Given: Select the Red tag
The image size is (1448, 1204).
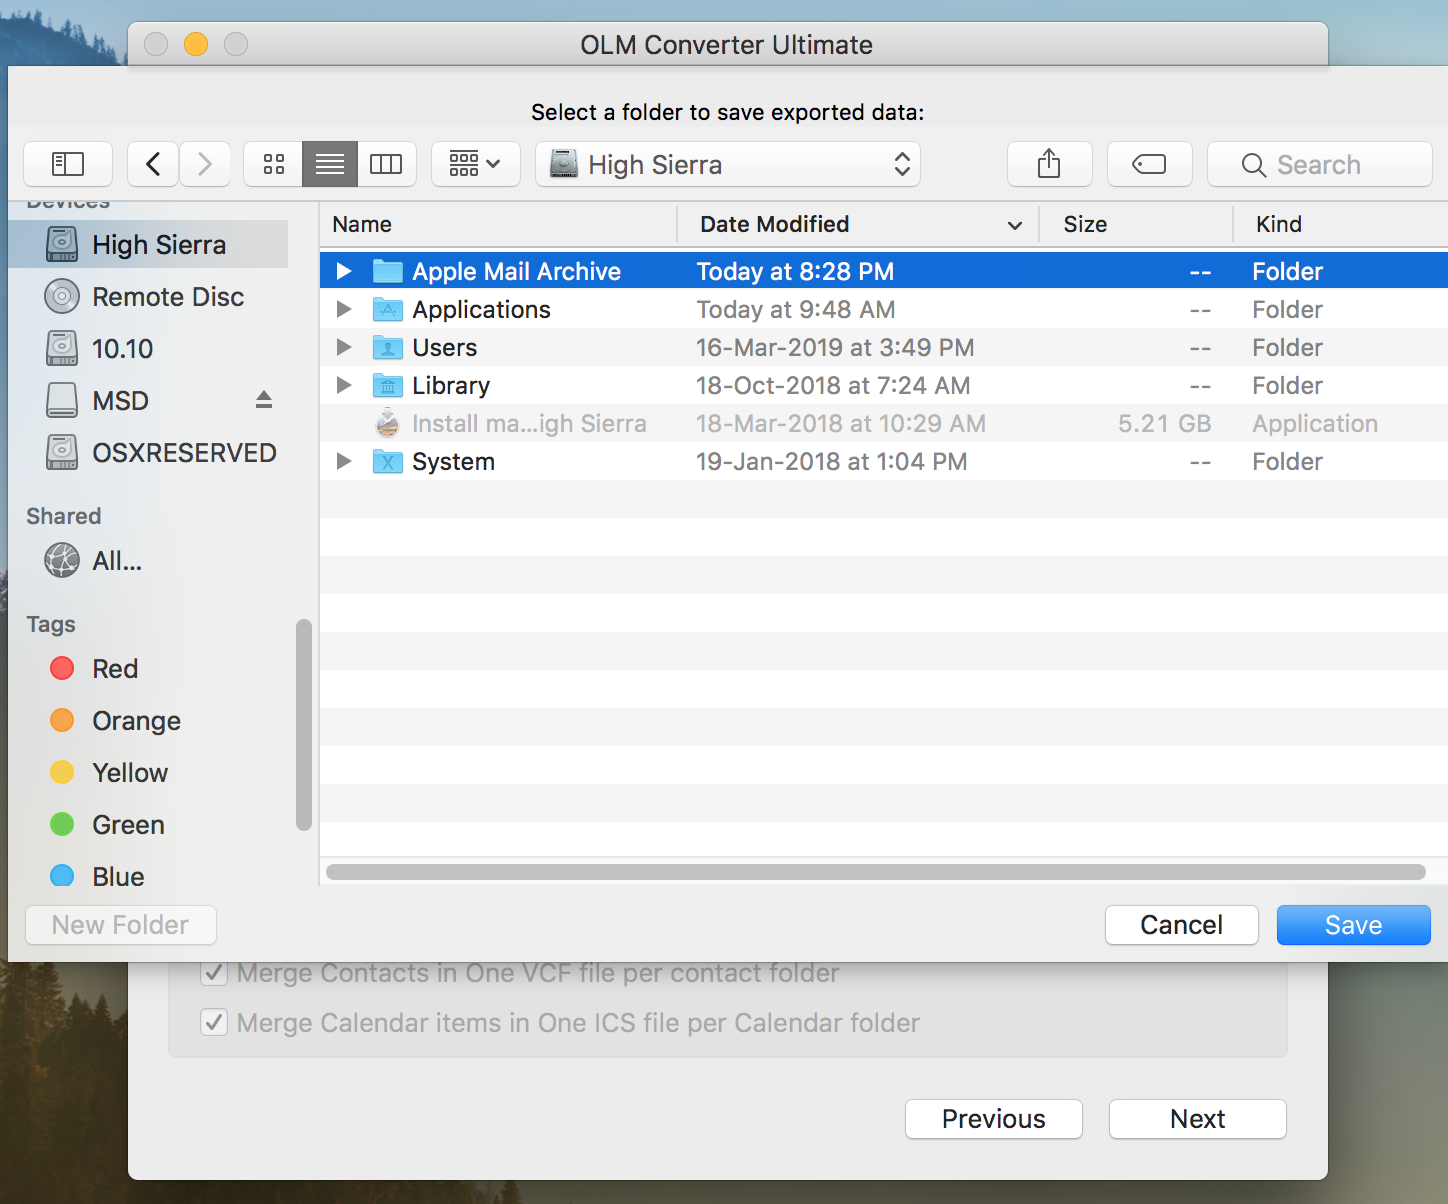Looking at the screenshot, I should (x=148, y=669).
